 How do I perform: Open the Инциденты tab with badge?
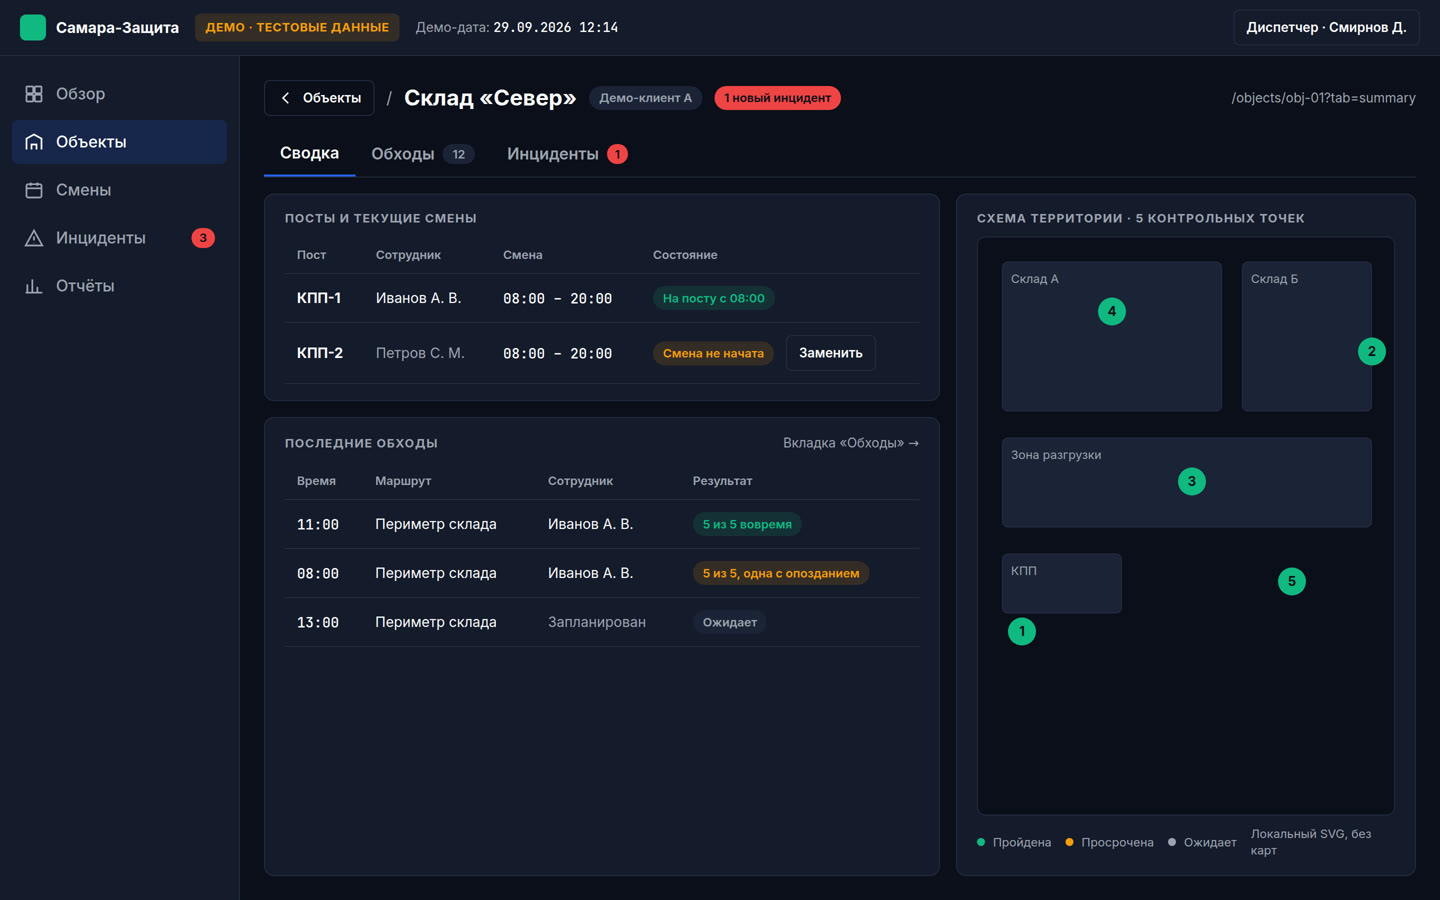point(567,154)
